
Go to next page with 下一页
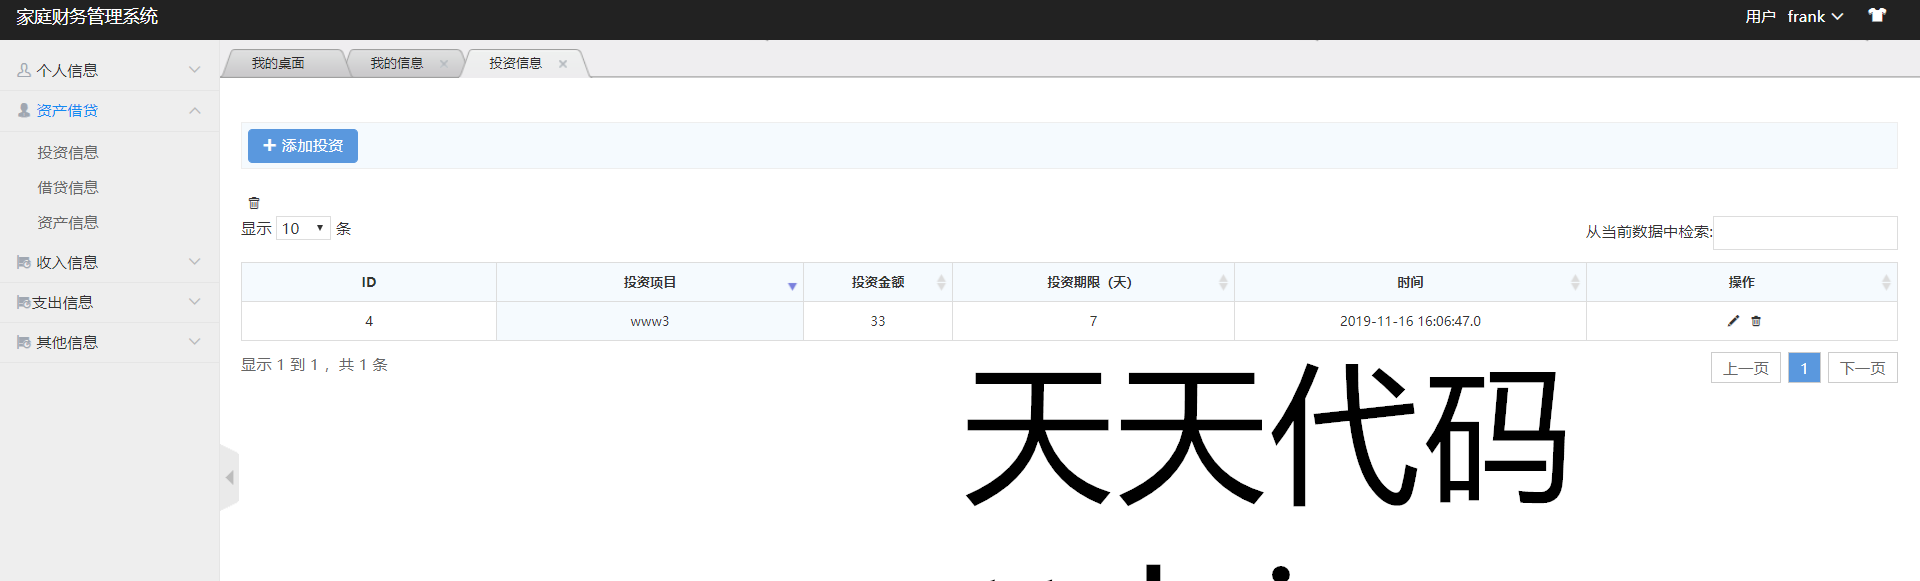point(1862,368)
